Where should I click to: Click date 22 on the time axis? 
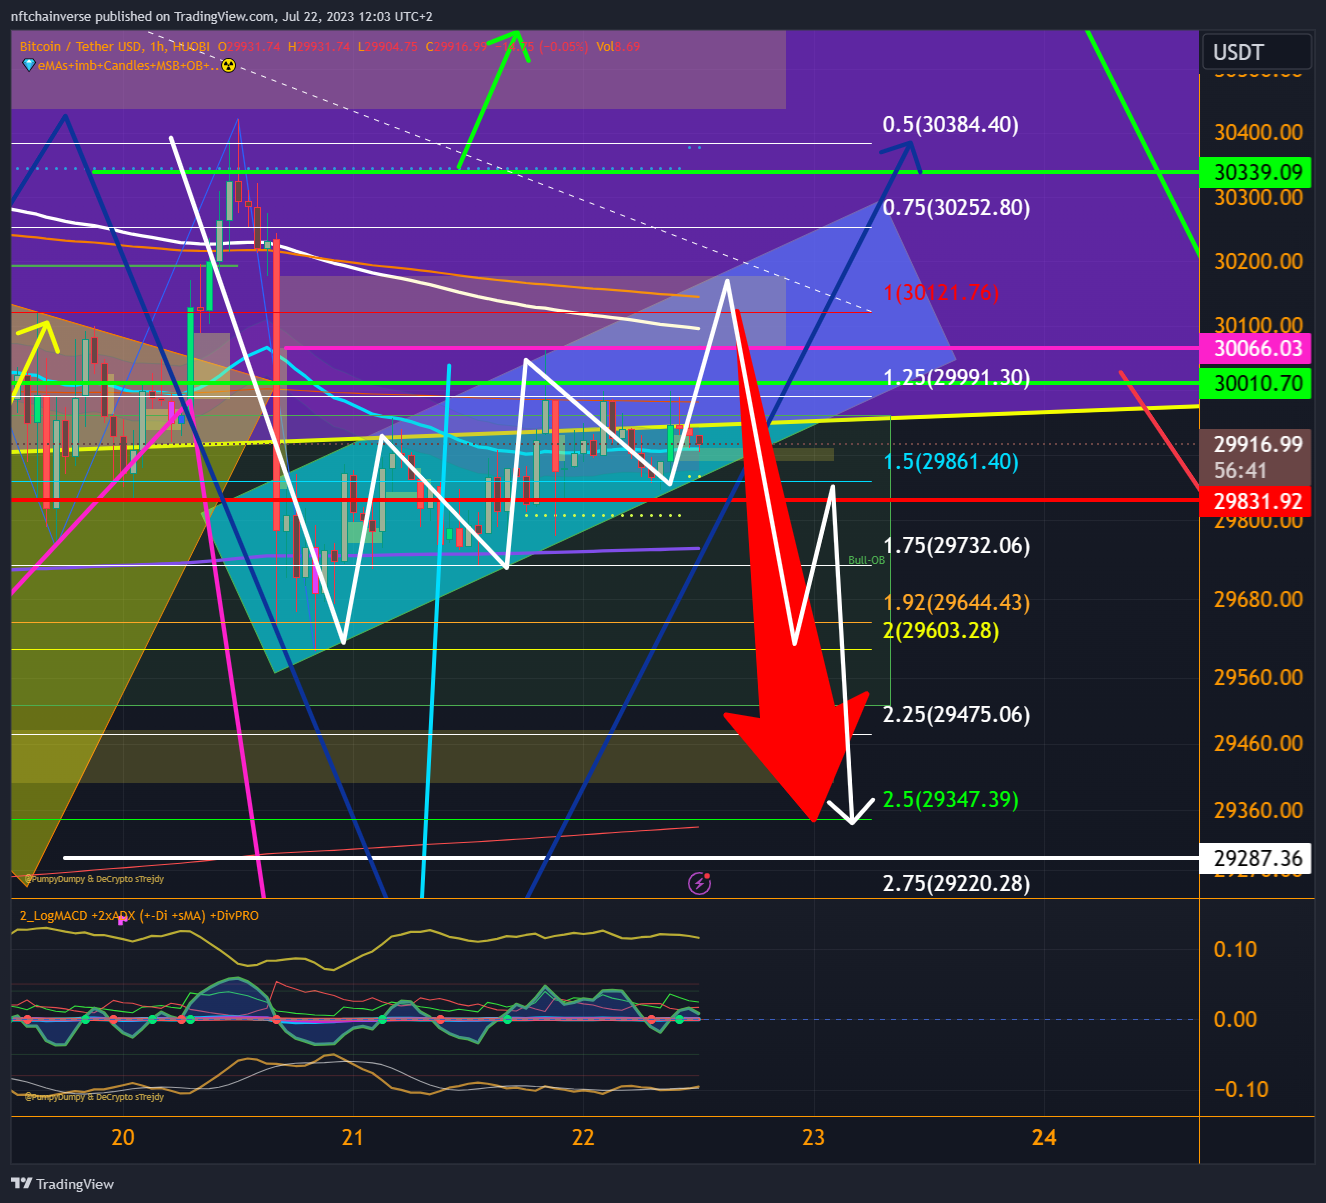pyautogui.click(x=583, y=1137)
